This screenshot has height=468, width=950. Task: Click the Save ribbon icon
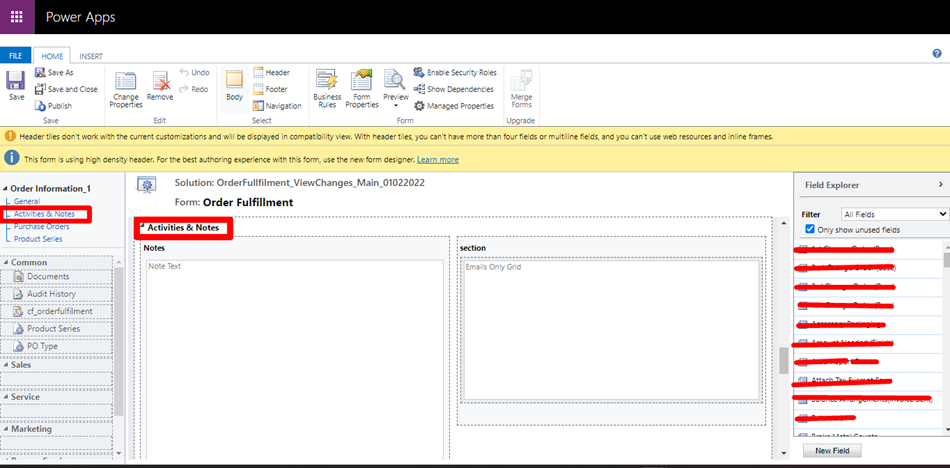(x=16, y=86)
